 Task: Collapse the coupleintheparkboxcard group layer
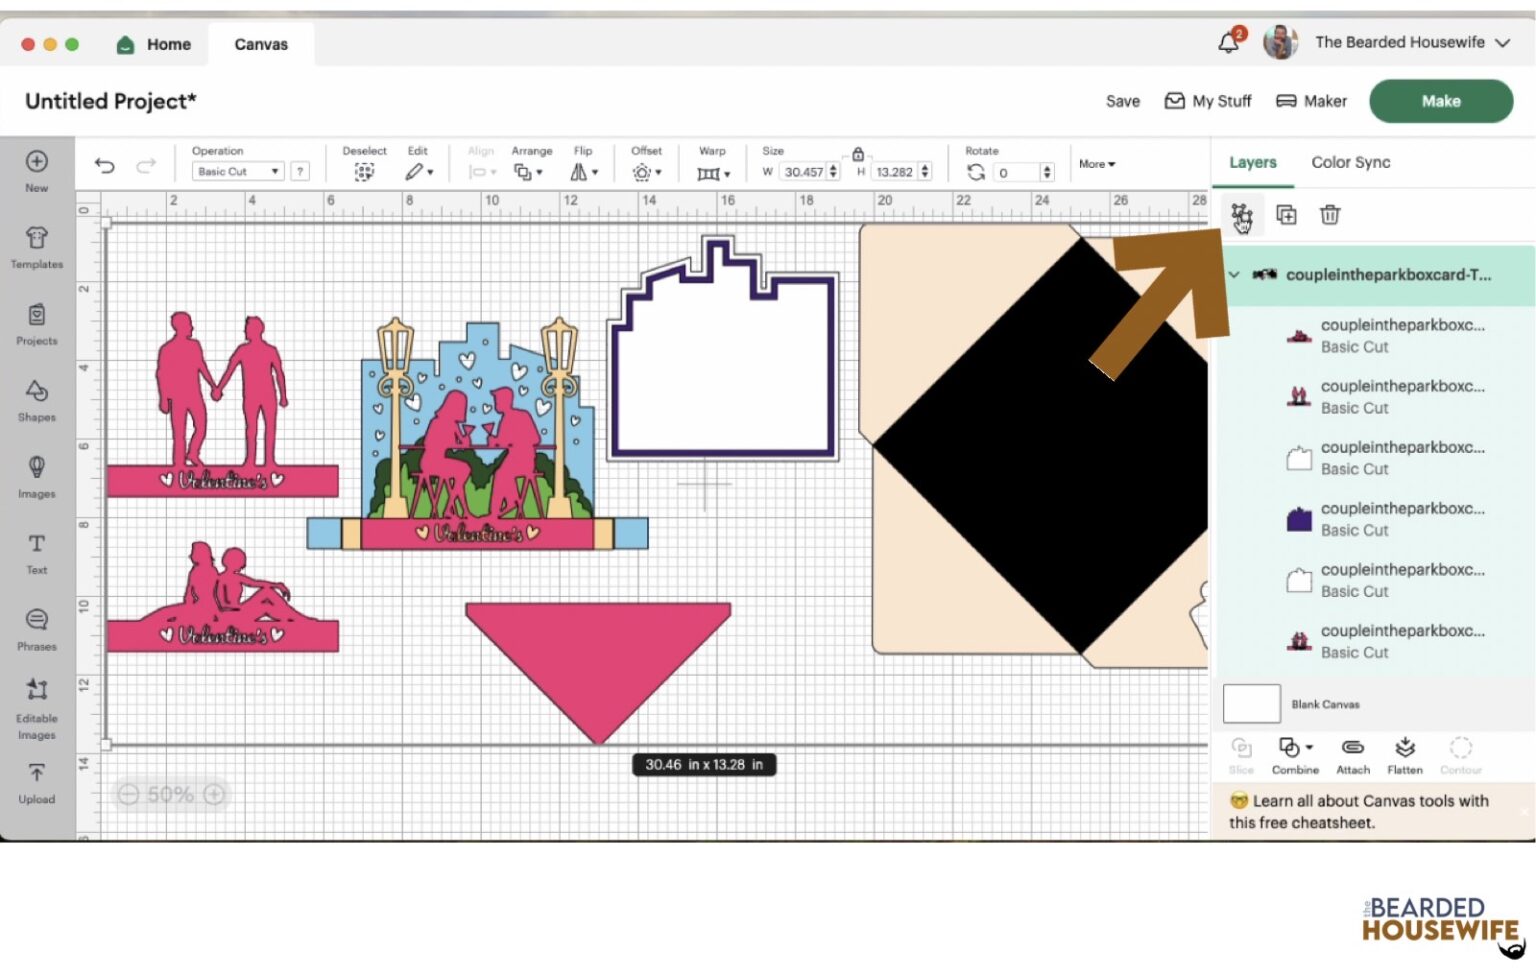coord(1234,275)
